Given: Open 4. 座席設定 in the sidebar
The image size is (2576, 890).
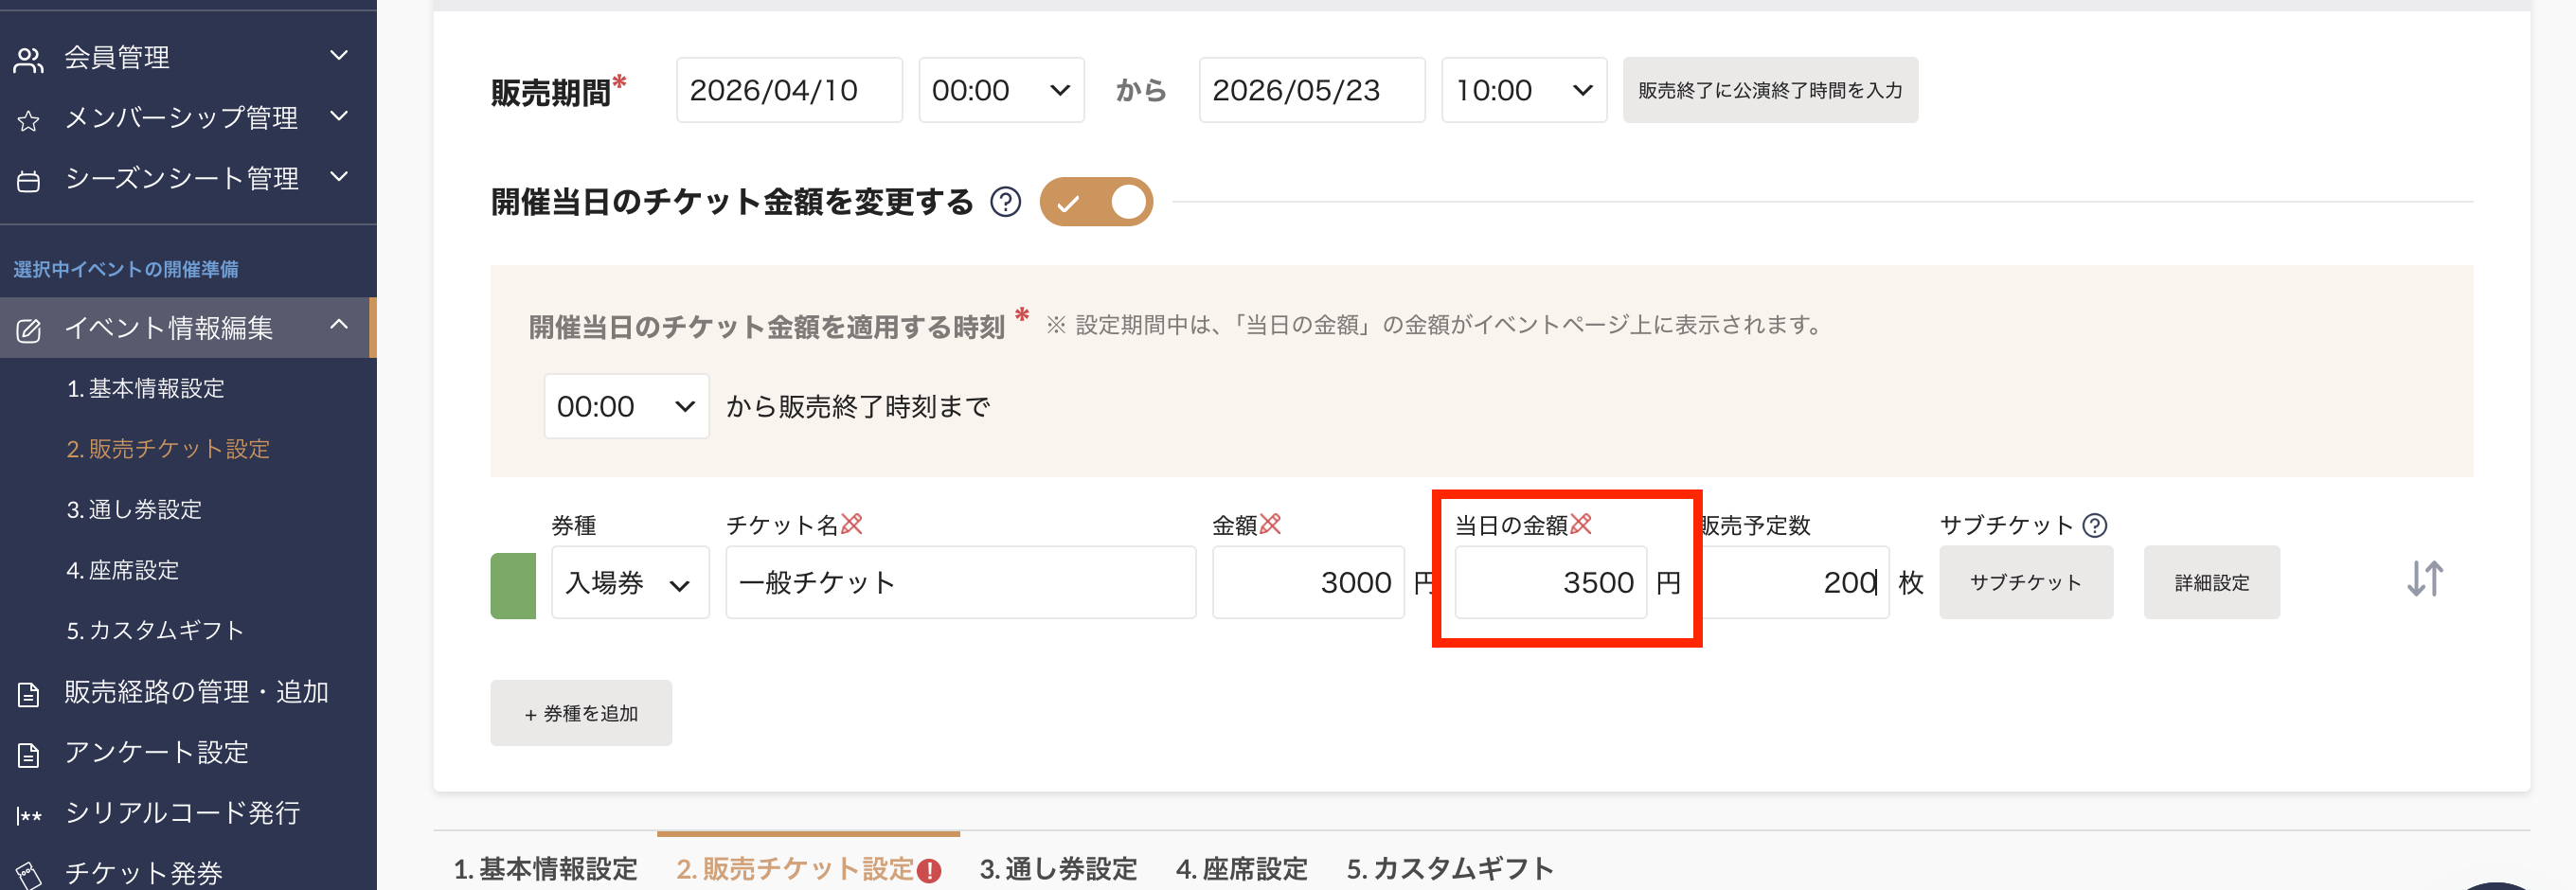Looking at the screenshot, I should pos(122,570).
